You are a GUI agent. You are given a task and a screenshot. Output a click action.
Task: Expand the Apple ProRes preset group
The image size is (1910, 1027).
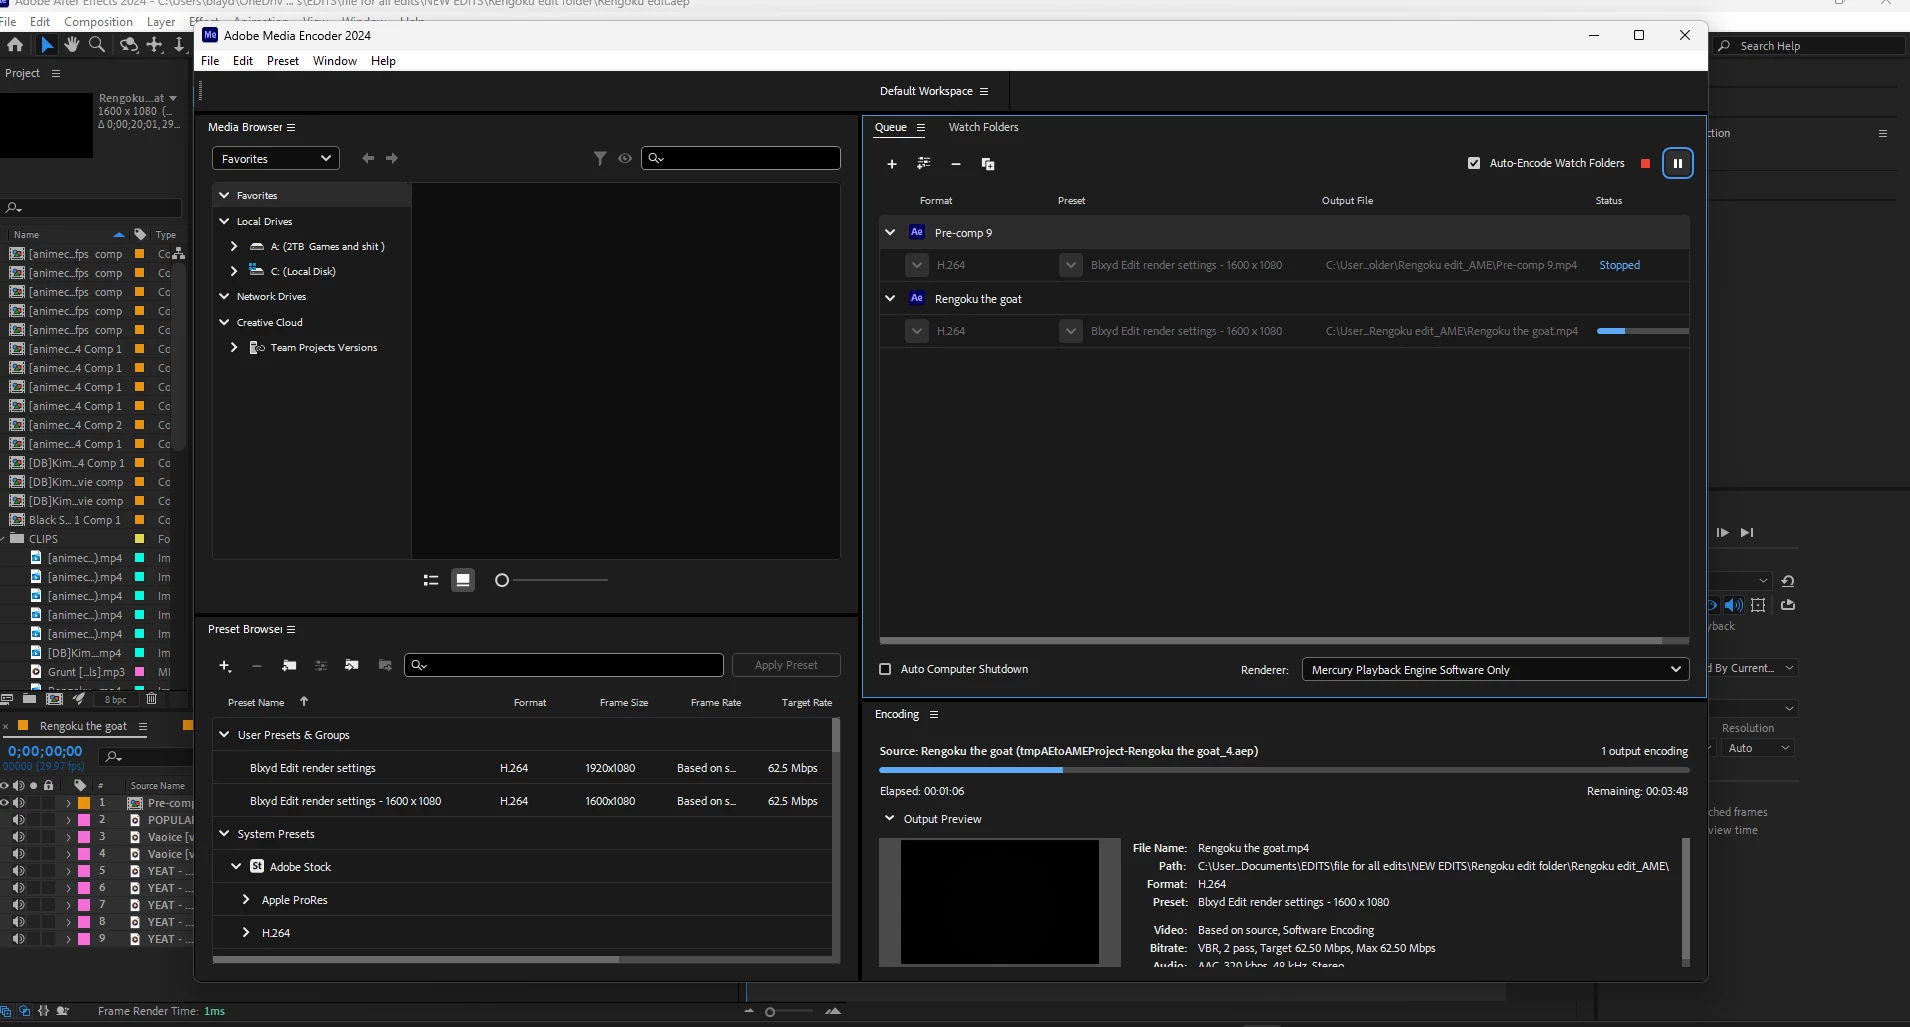(246, 900)
